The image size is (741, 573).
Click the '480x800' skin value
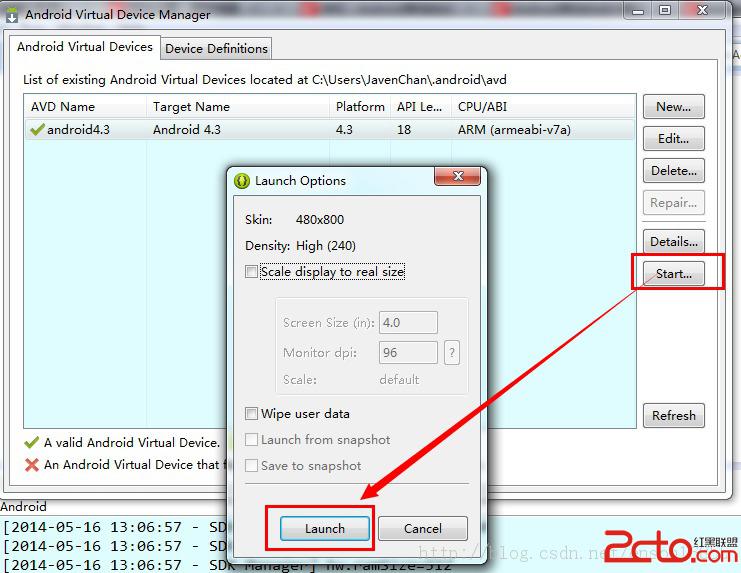coord(320,220)
